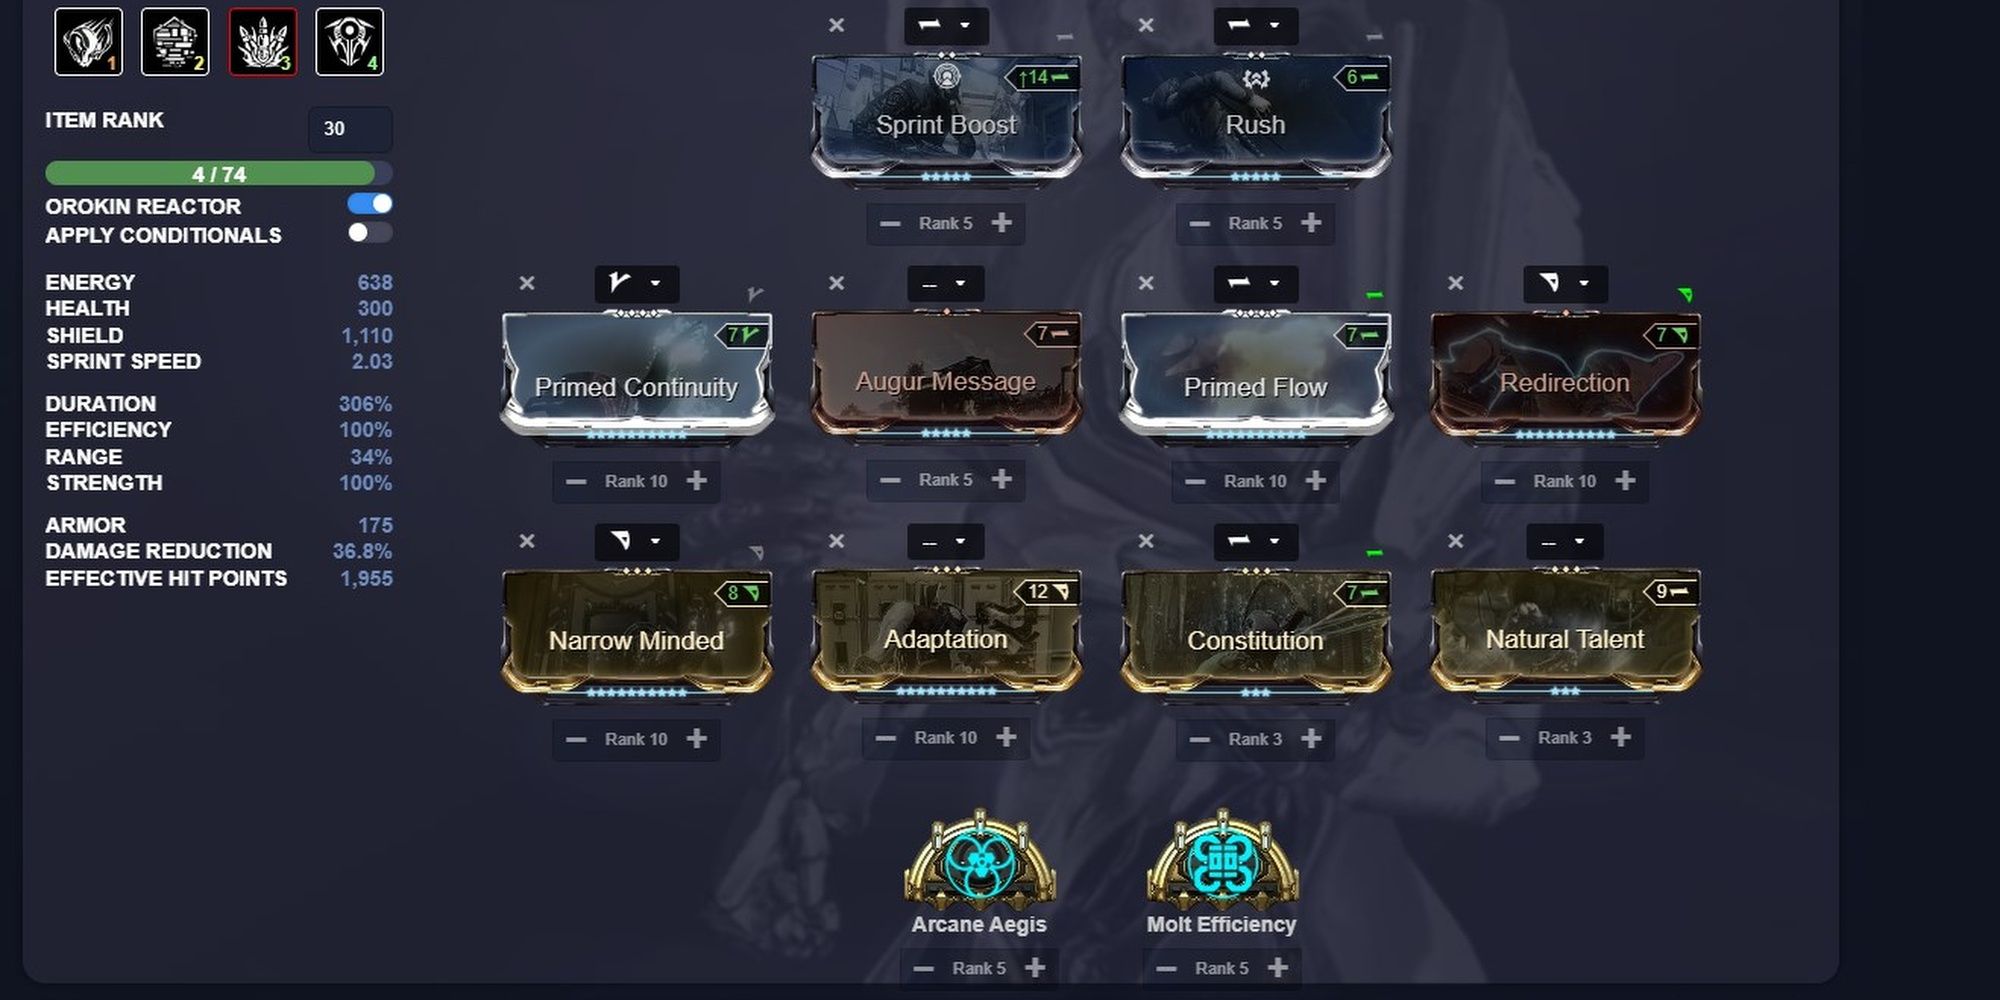Open polarity dropdown above Sprint Boost
Image resolution: width=2000 pixels, height=1000 pixels.
[946, 26]
